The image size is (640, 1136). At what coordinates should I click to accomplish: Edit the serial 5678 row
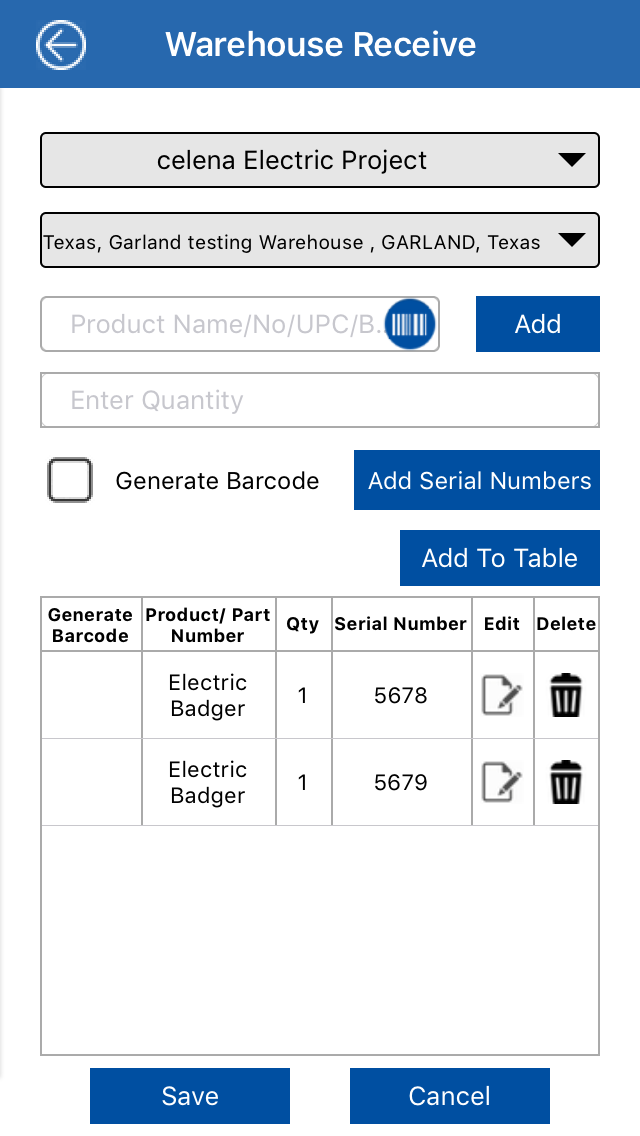[x=502, y=696]
